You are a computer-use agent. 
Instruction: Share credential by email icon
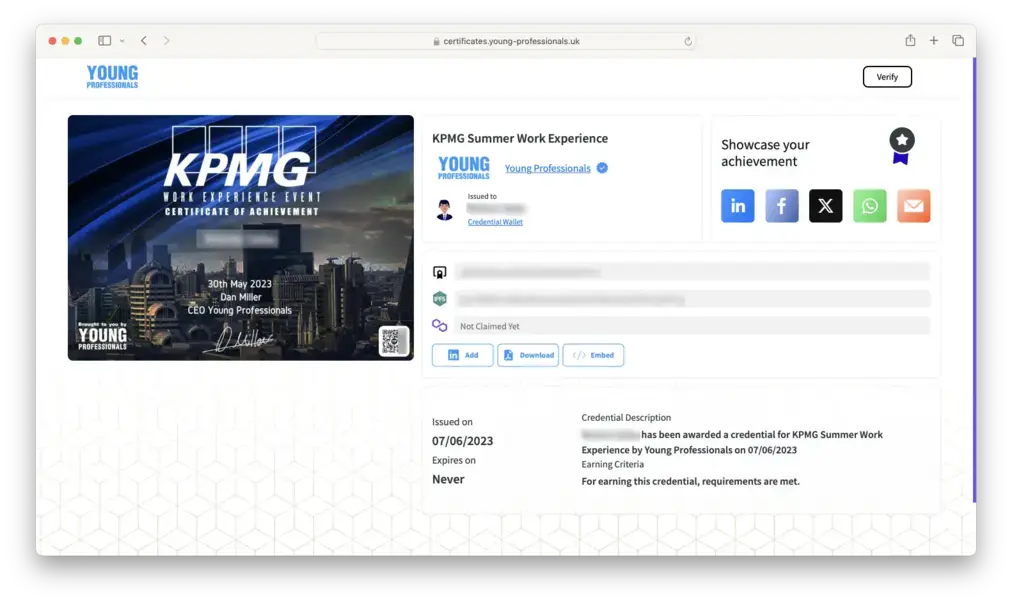click(x=913, y=206)
